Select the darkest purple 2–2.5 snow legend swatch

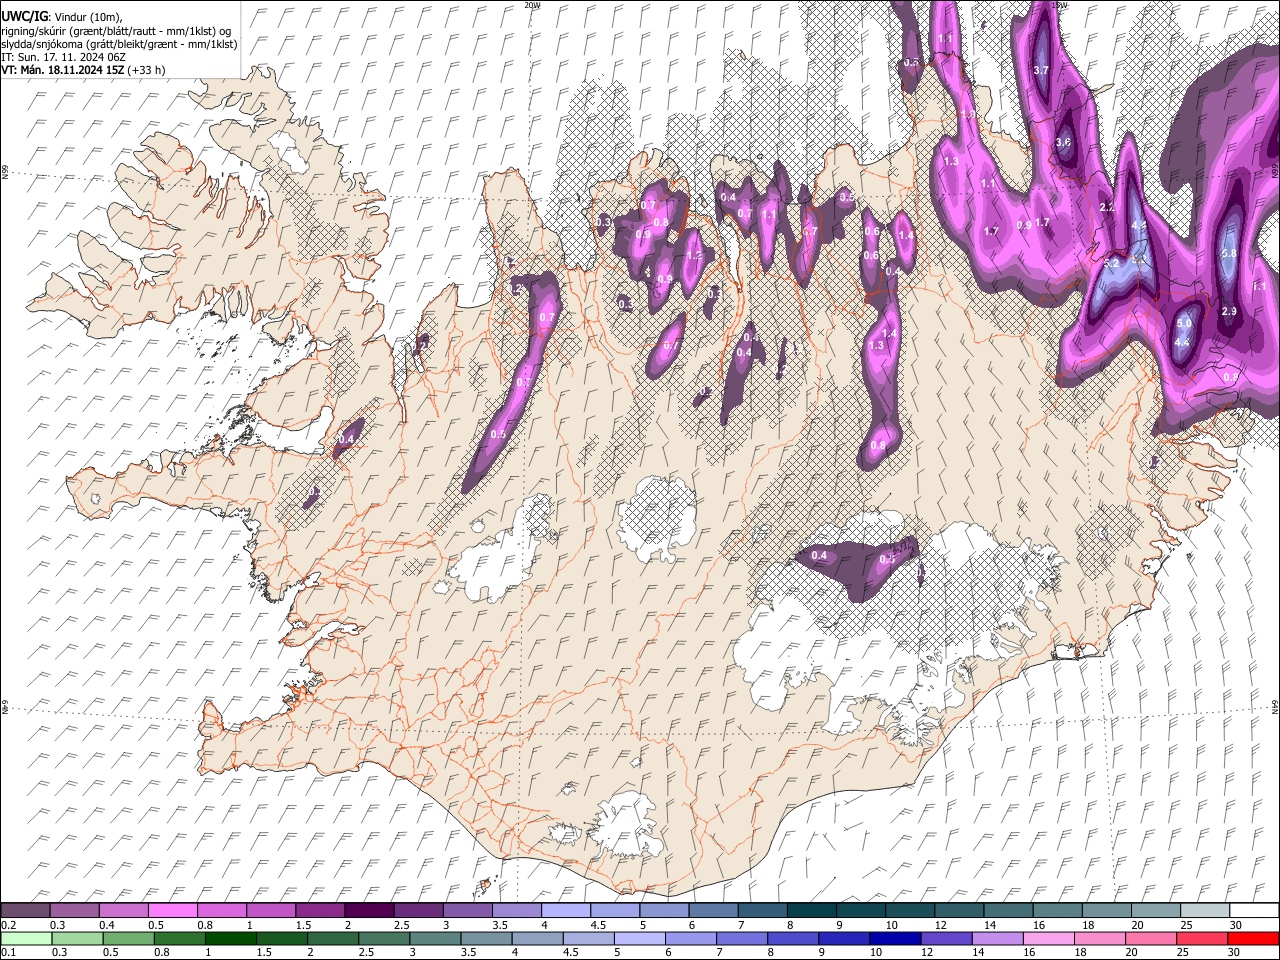point(369,910)
